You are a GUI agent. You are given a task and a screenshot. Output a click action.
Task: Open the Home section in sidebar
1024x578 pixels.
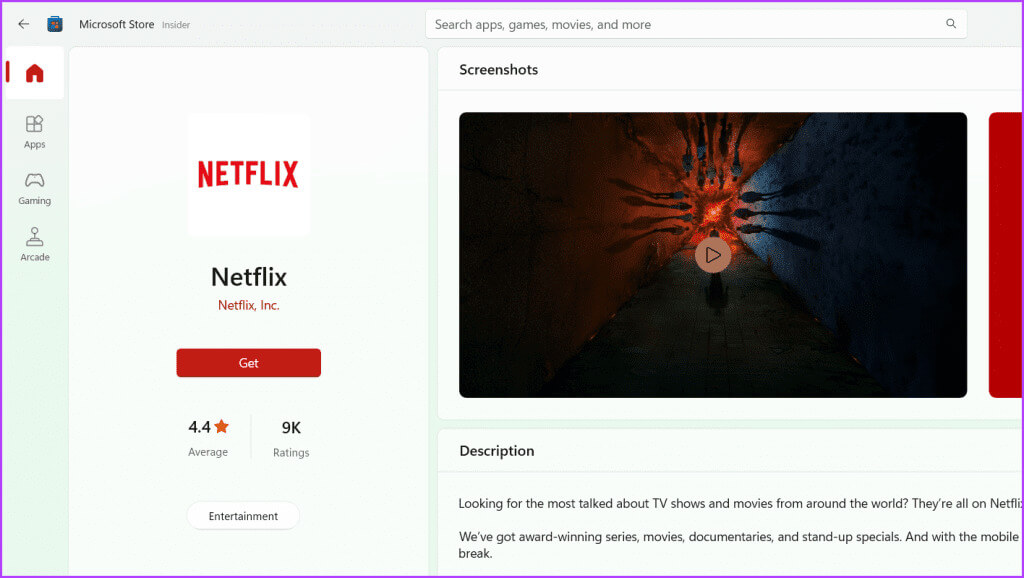click(35, 72)
